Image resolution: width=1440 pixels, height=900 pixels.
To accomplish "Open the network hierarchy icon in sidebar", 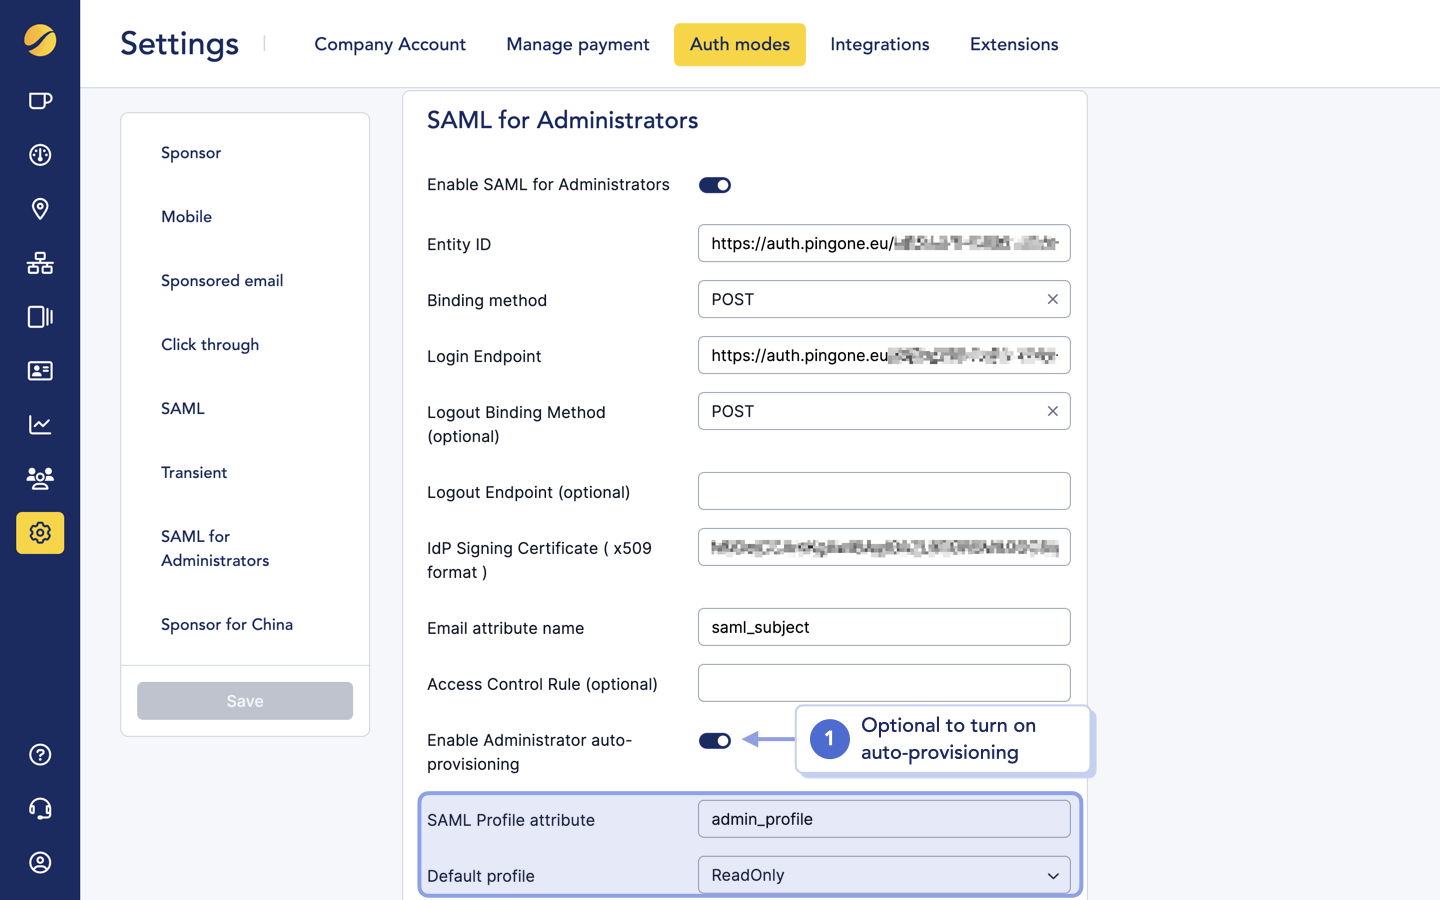I will coord(39,263).
